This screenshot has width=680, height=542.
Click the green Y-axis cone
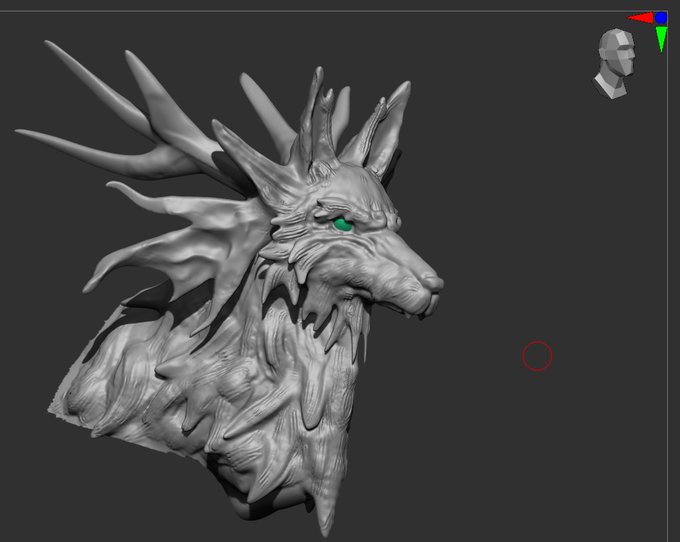coord(661,39)
